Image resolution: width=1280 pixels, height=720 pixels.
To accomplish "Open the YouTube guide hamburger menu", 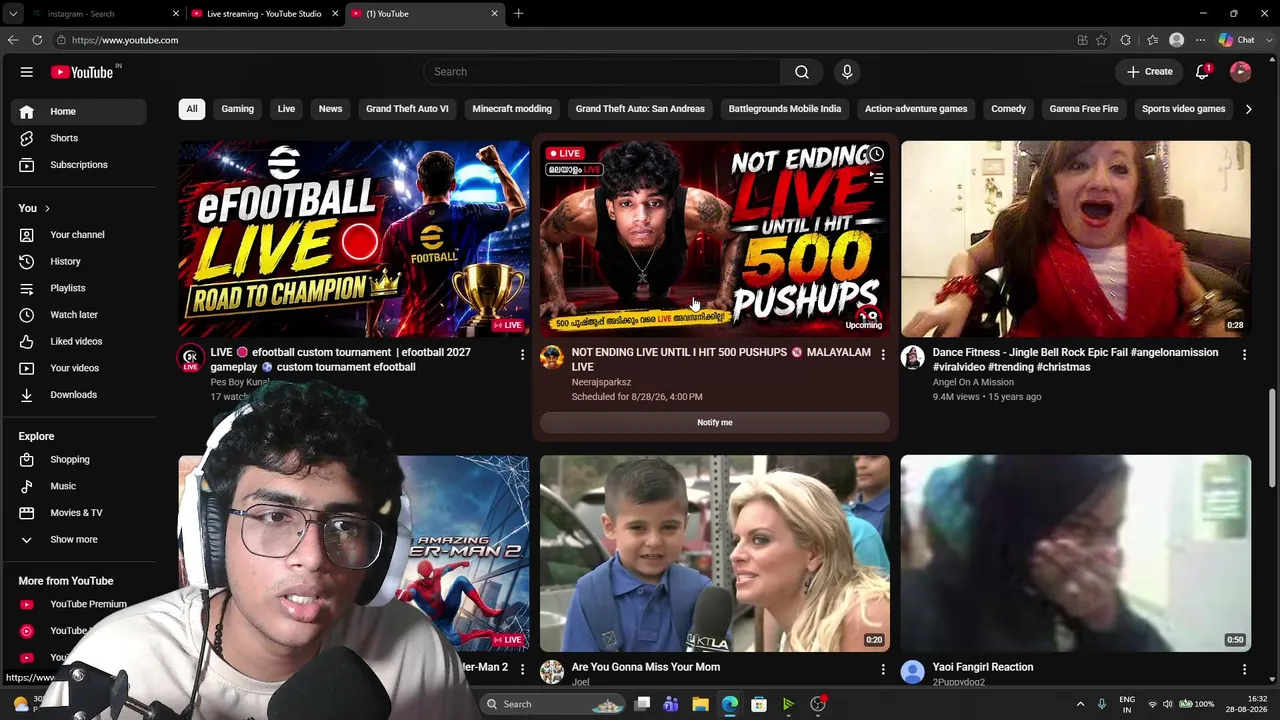I will click(x=27, y=72).
